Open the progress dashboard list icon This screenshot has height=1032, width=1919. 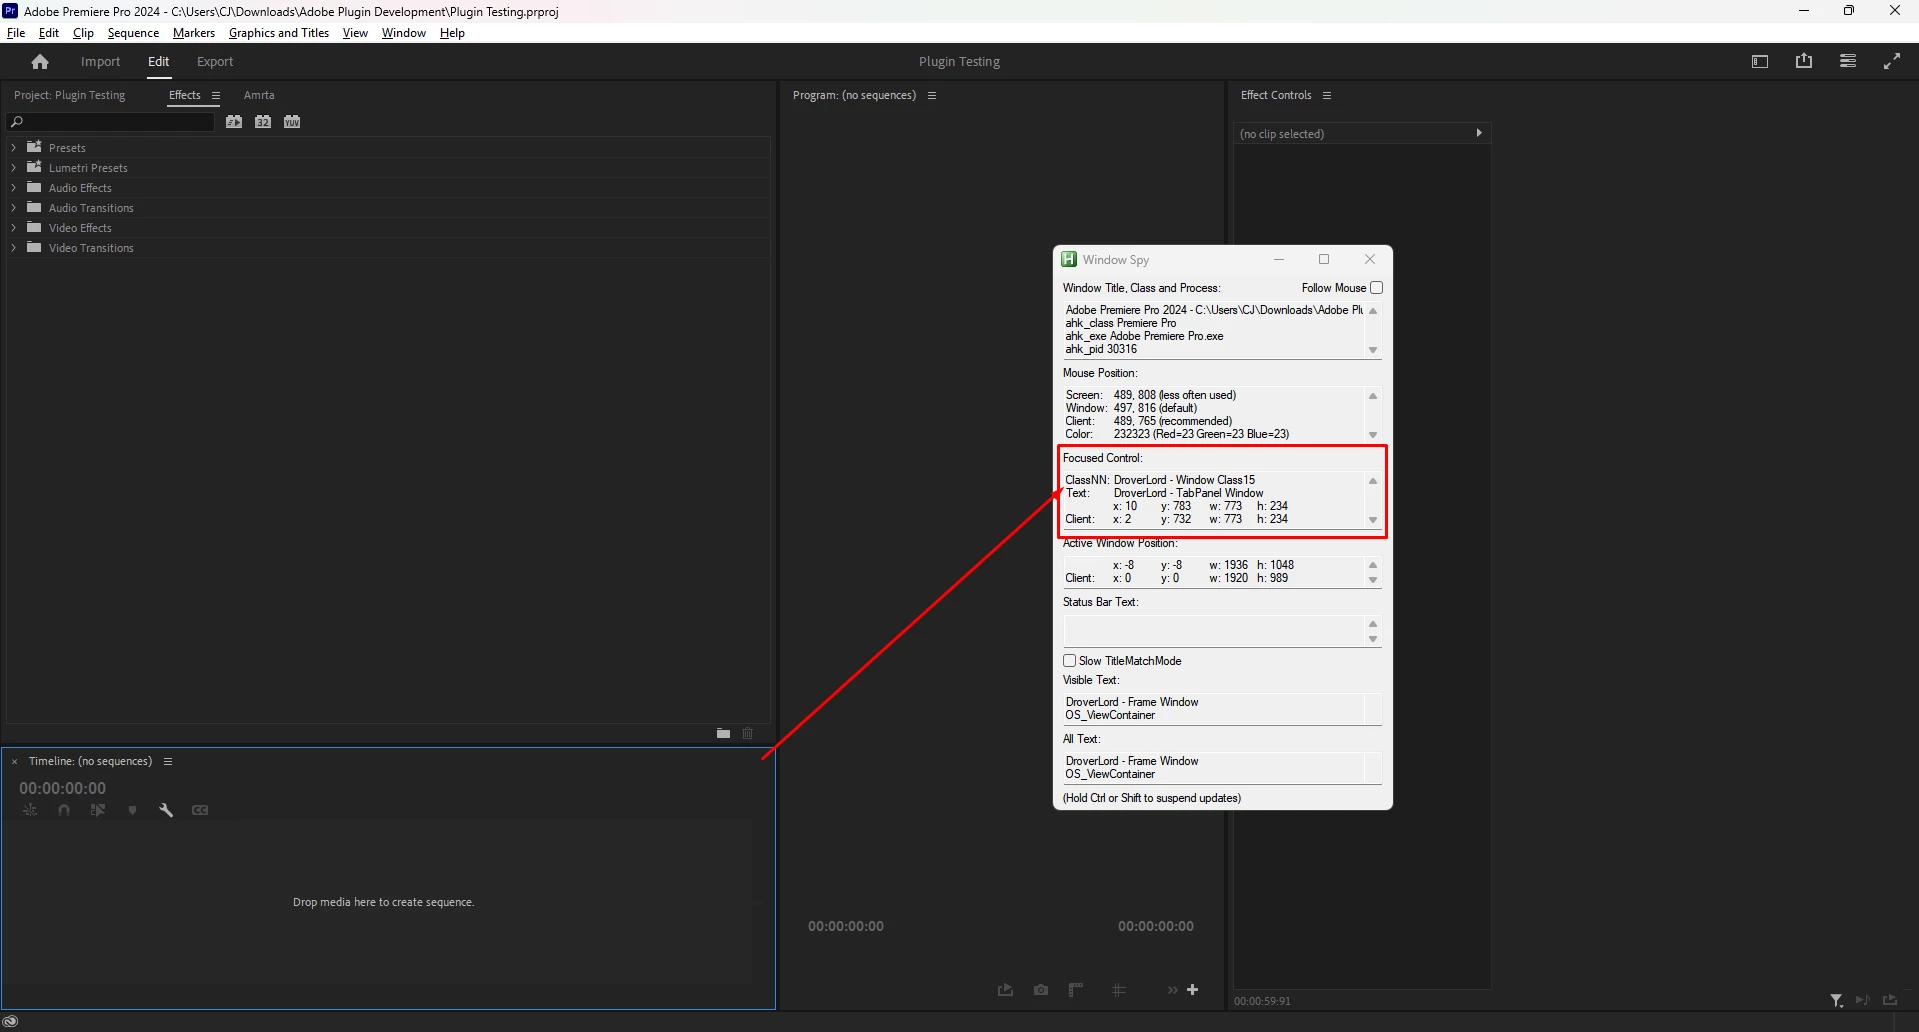point(1848,61)
